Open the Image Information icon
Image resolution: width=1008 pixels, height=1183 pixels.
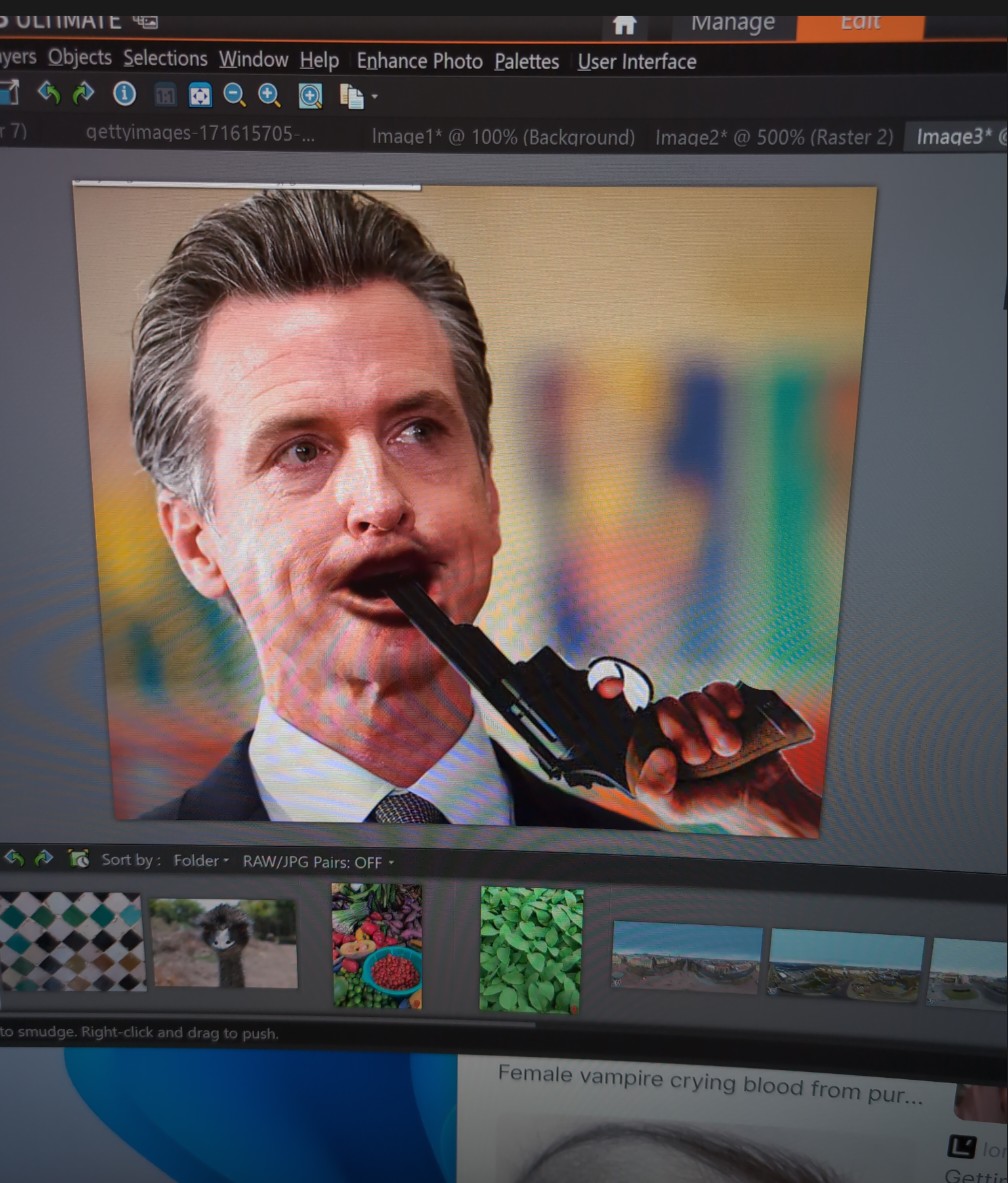(124, 94)
